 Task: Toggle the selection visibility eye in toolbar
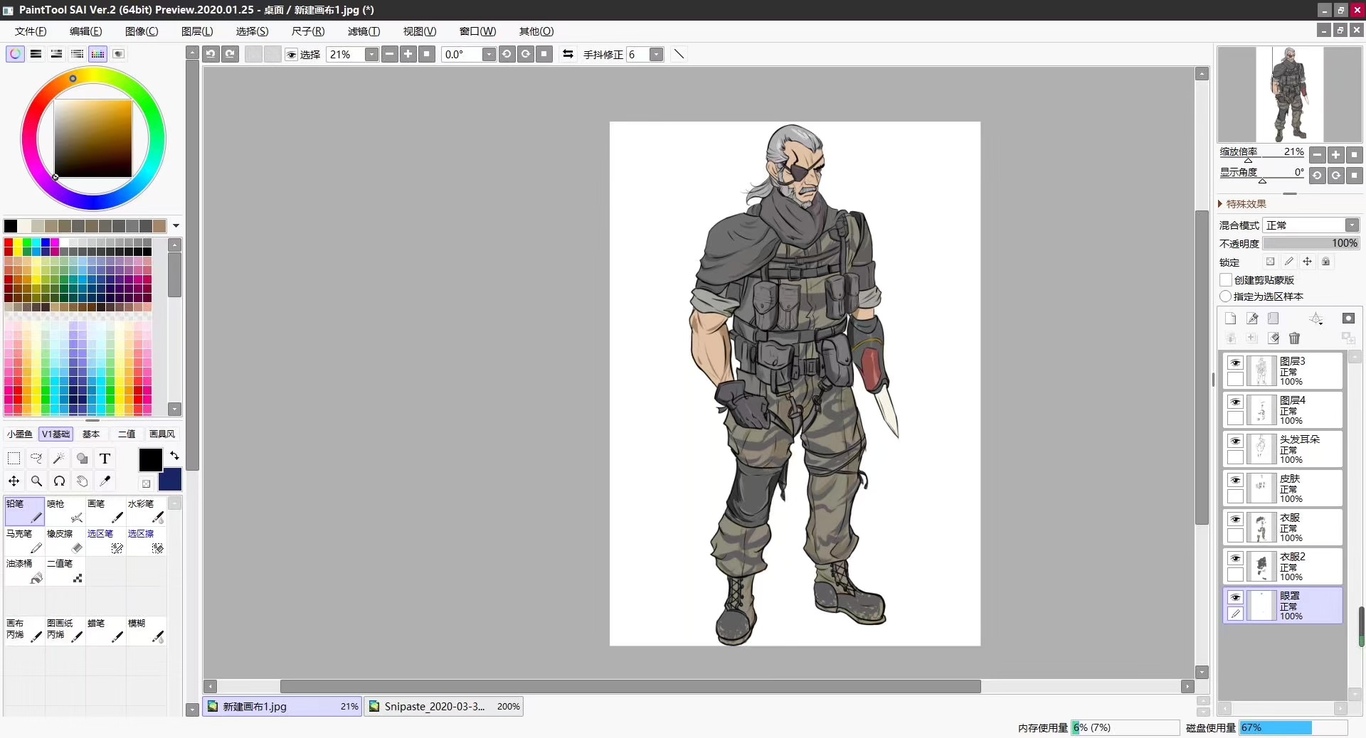pyautogui.click(x=291, y=54)
